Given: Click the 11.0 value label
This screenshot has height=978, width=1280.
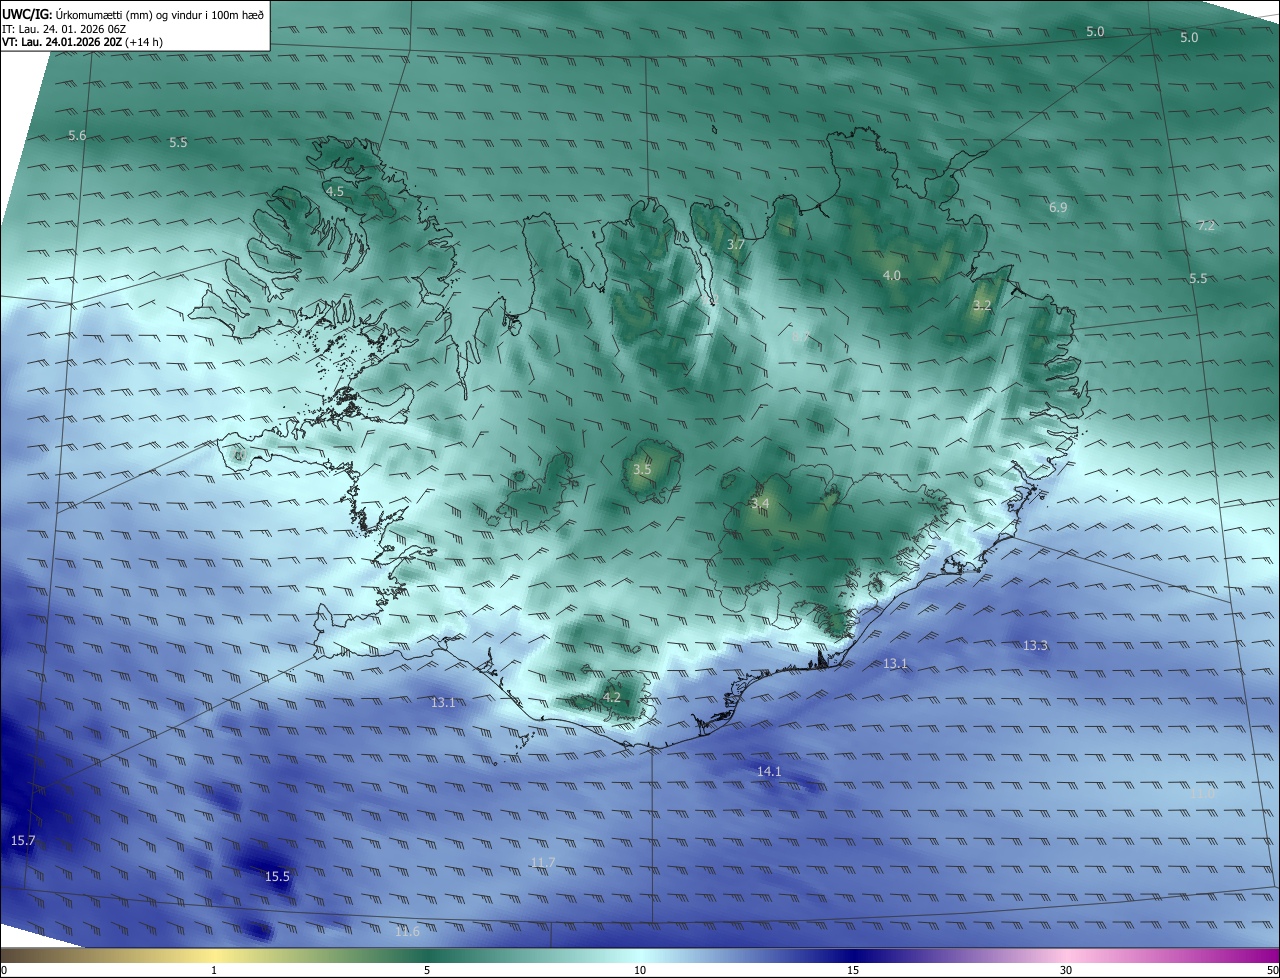Looking at the screenshot, I should (x=1201, y=792).
